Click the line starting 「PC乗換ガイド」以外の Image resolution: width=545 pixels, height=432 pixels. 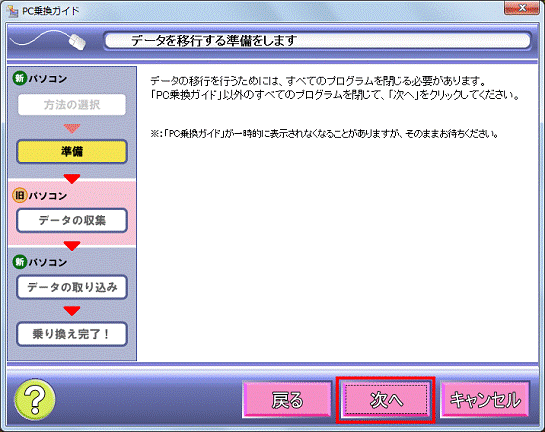click(334, 95)
